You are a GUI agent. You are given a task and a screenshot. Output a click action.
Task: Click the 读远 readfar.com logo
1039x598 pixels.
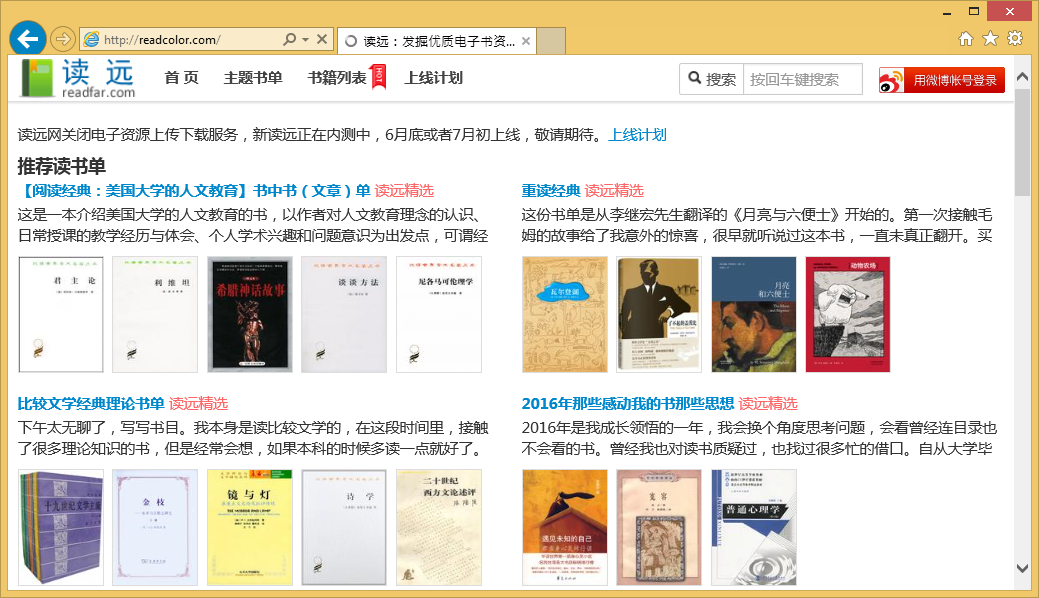point(78,78)
